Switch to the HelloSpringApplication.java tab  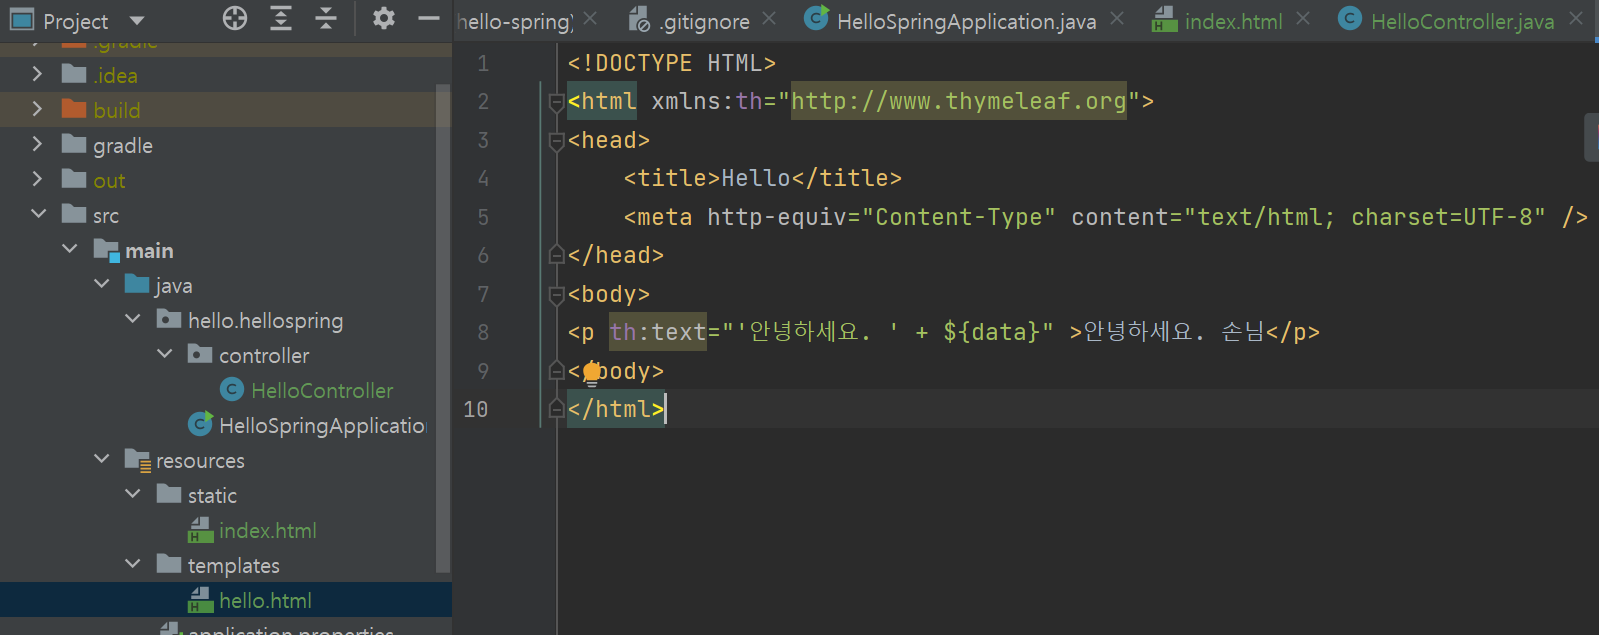point(966,21)
